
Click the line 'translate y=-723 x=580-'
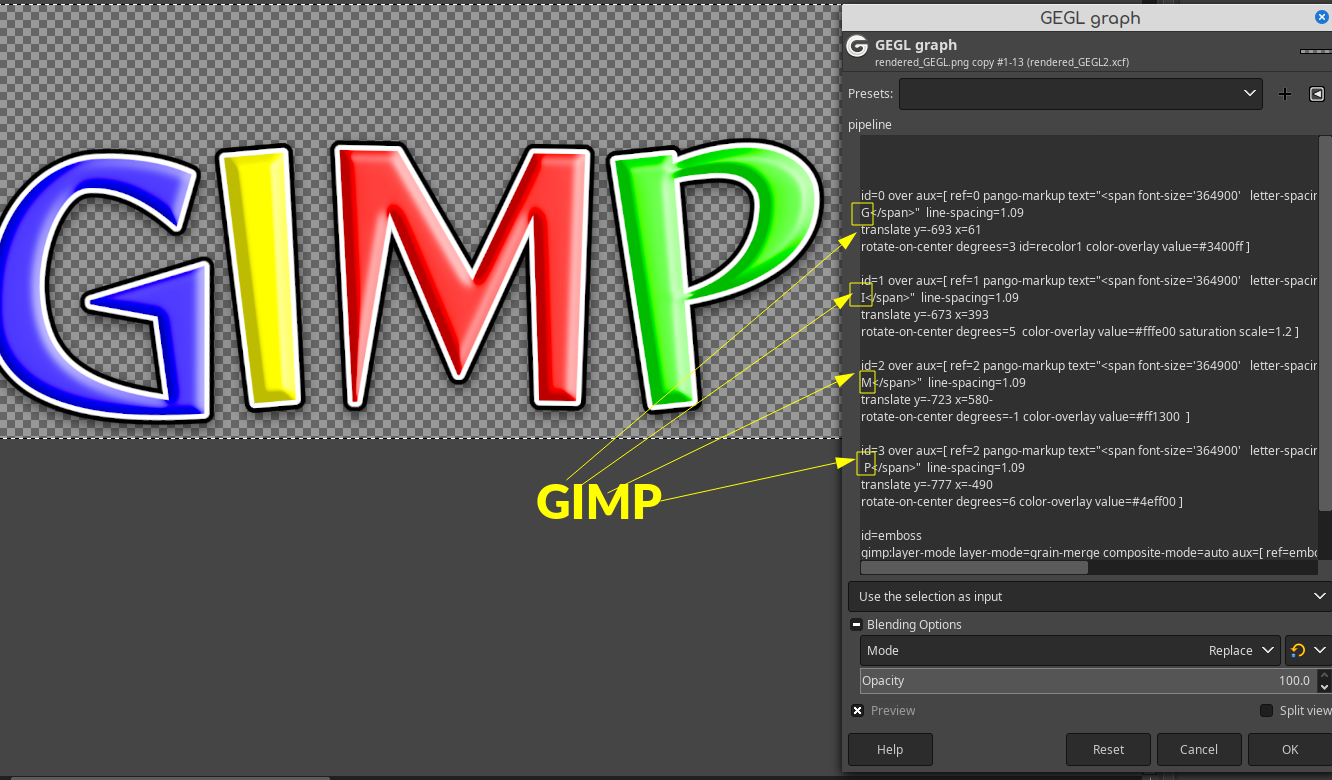[927, 400]
